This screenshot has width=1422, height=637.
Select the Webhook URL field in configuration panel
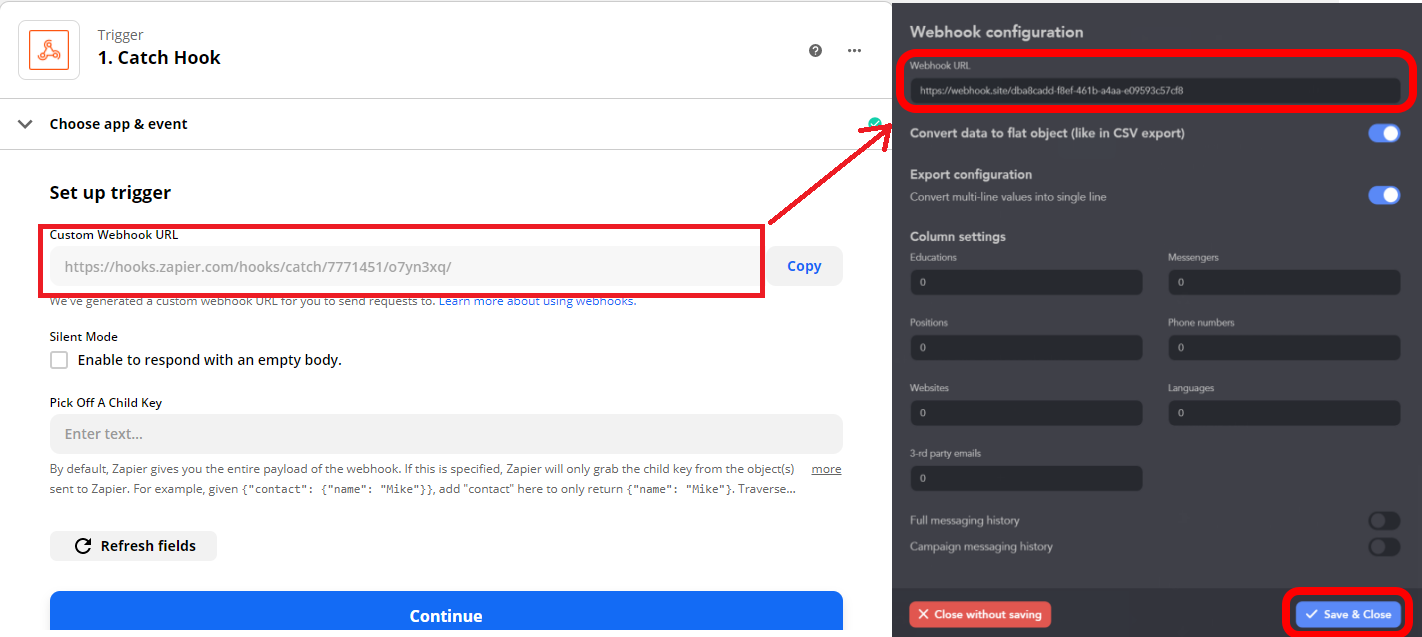point(1155,88)
